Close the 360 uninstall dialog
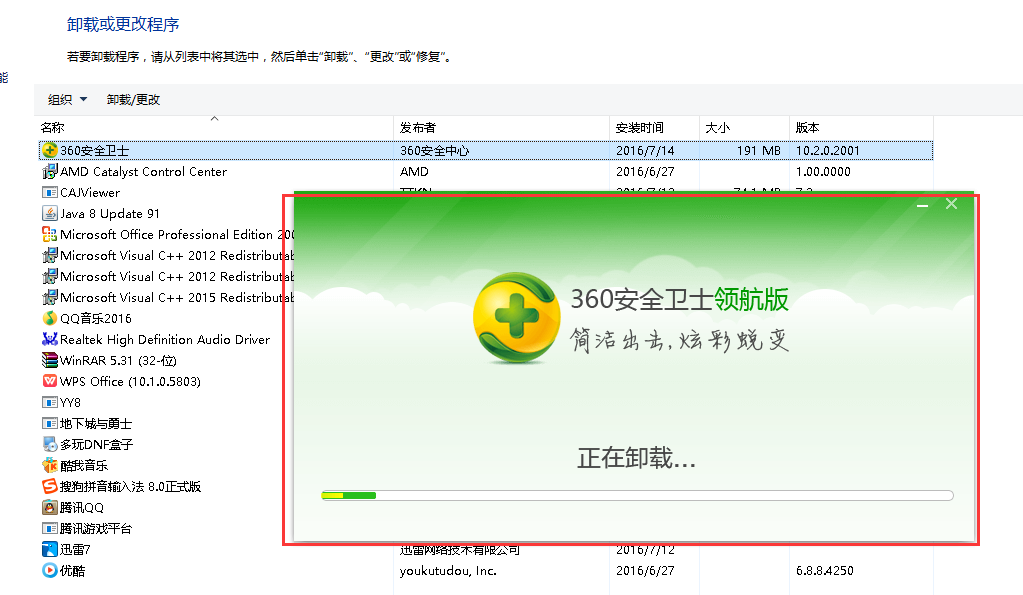The height and width of the screenshot is (595, 1023). point(951,204)
